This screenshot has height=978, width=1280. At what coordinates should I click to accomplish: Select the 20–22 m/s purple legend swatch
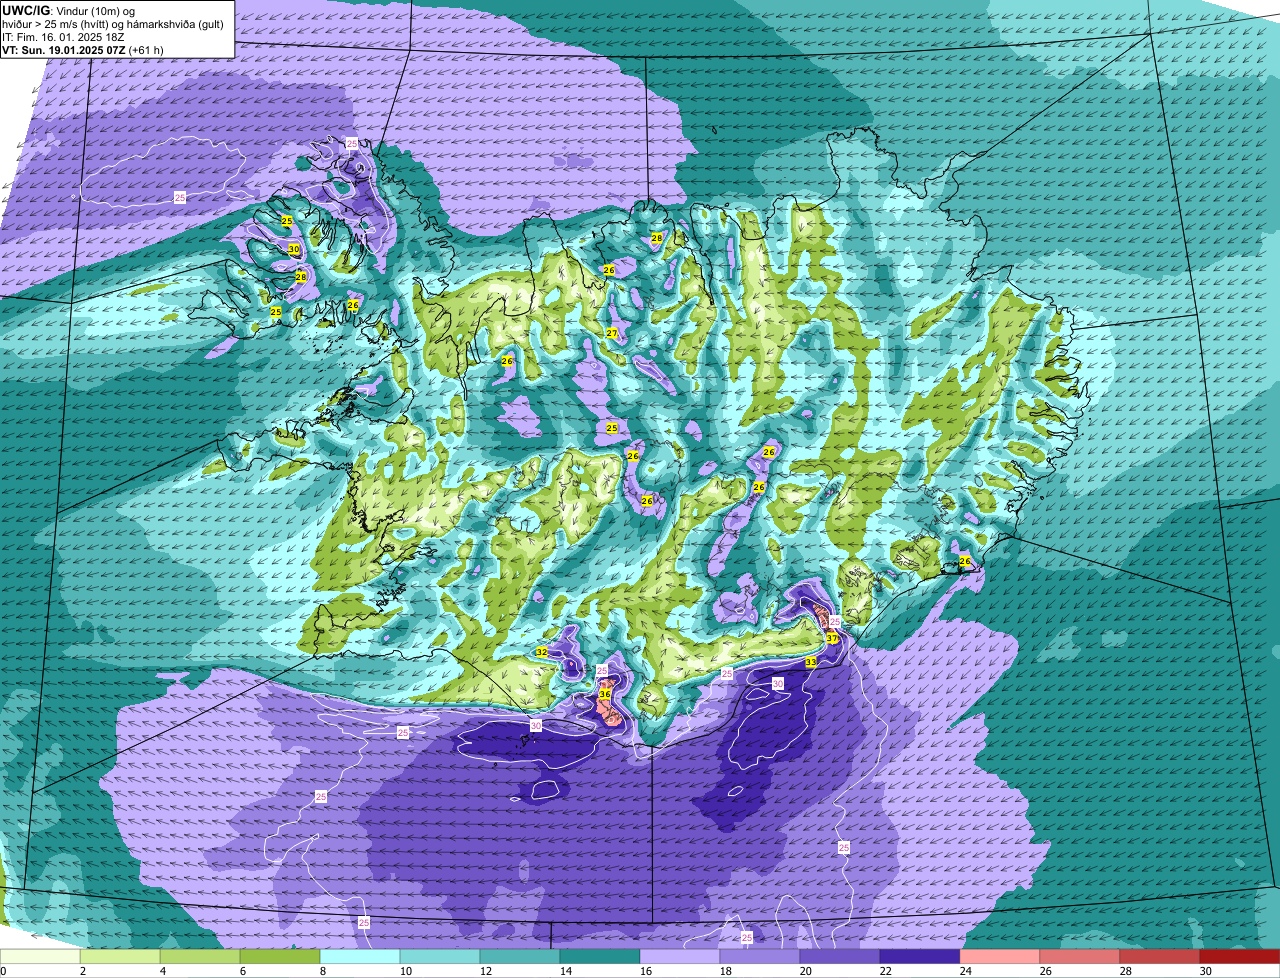[x=840, y=956]
